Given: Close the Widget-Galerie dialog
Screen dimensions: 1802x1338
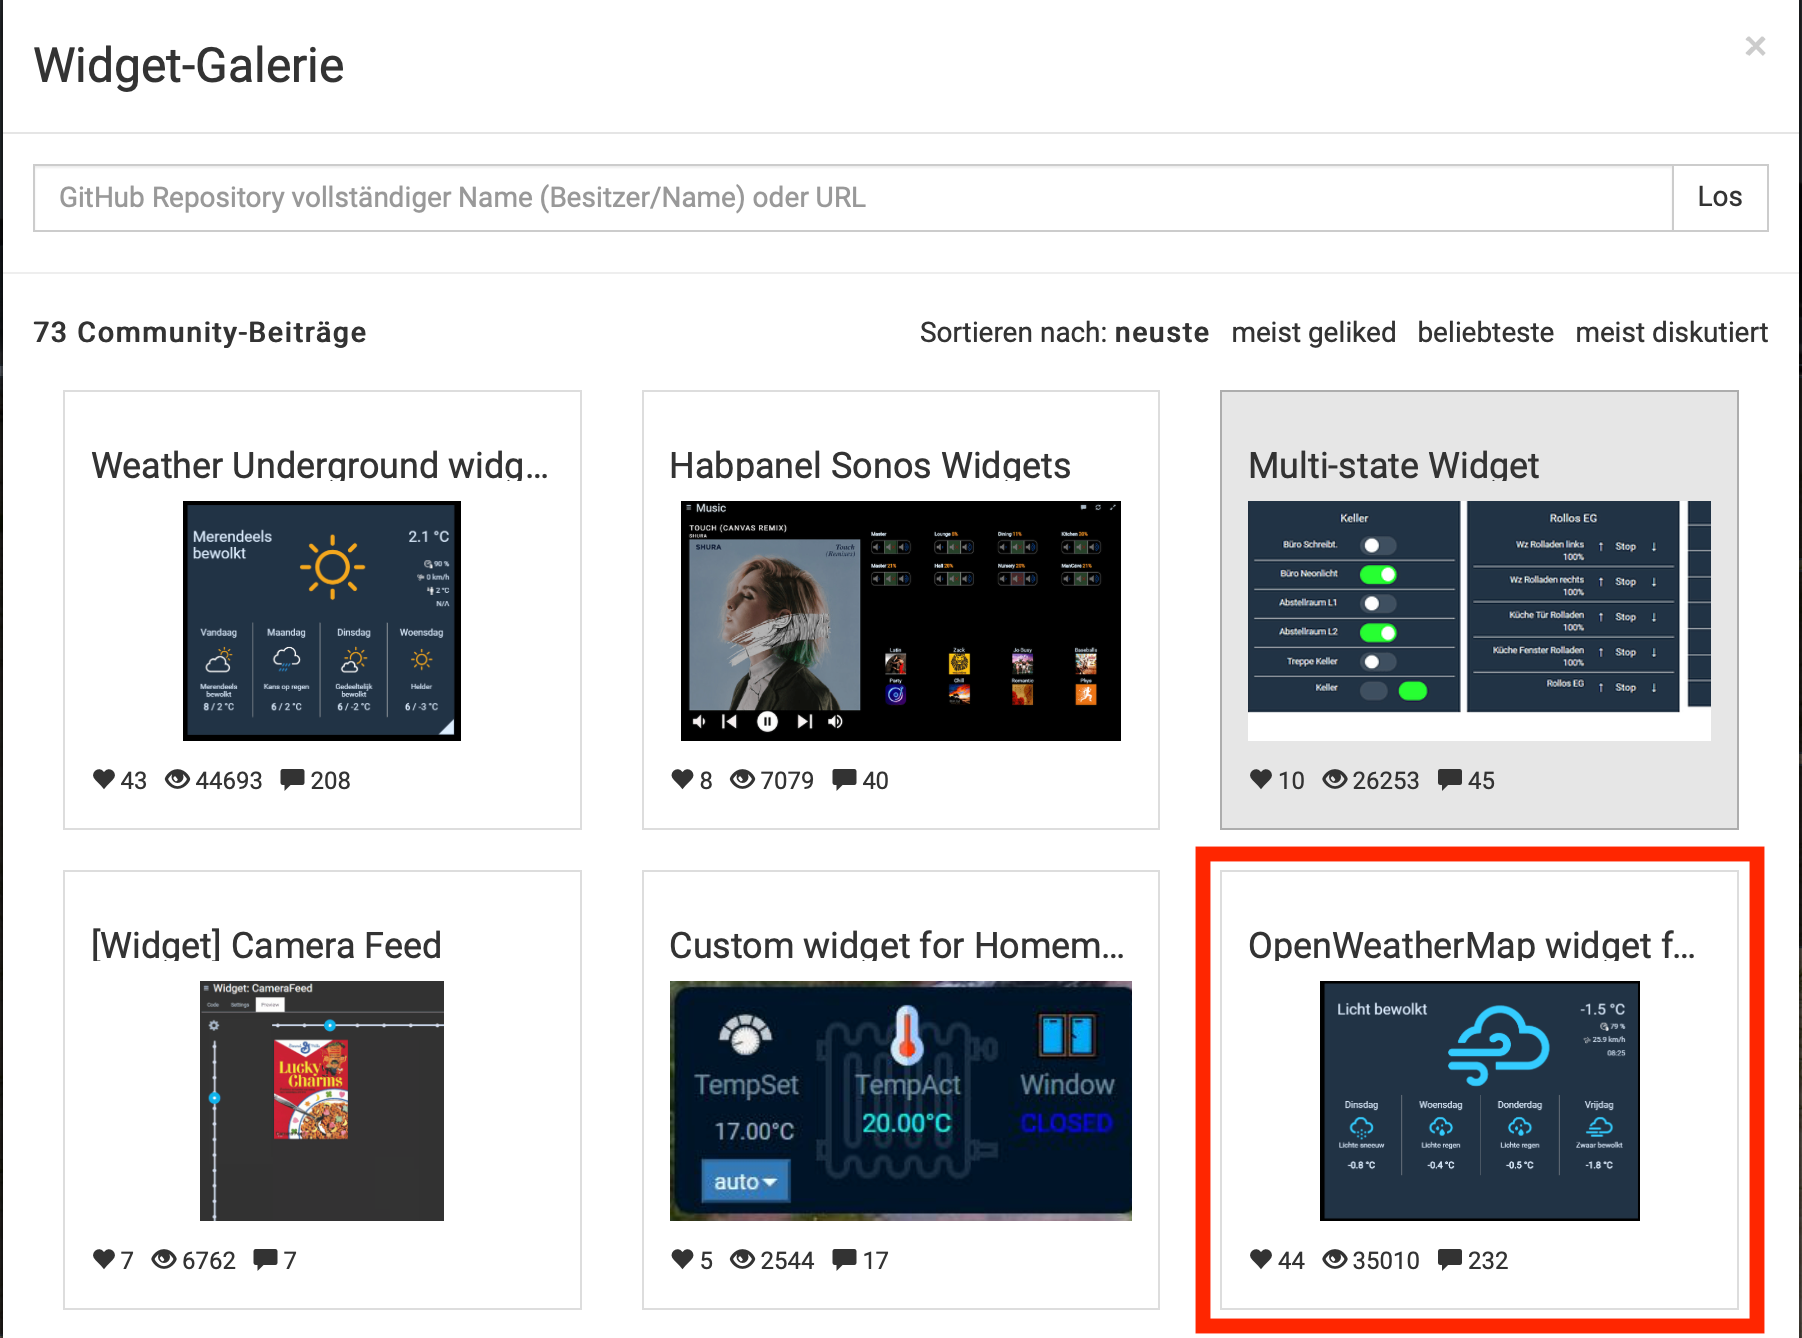Looking at the screenshot, I should click(x=1755, y=46).
